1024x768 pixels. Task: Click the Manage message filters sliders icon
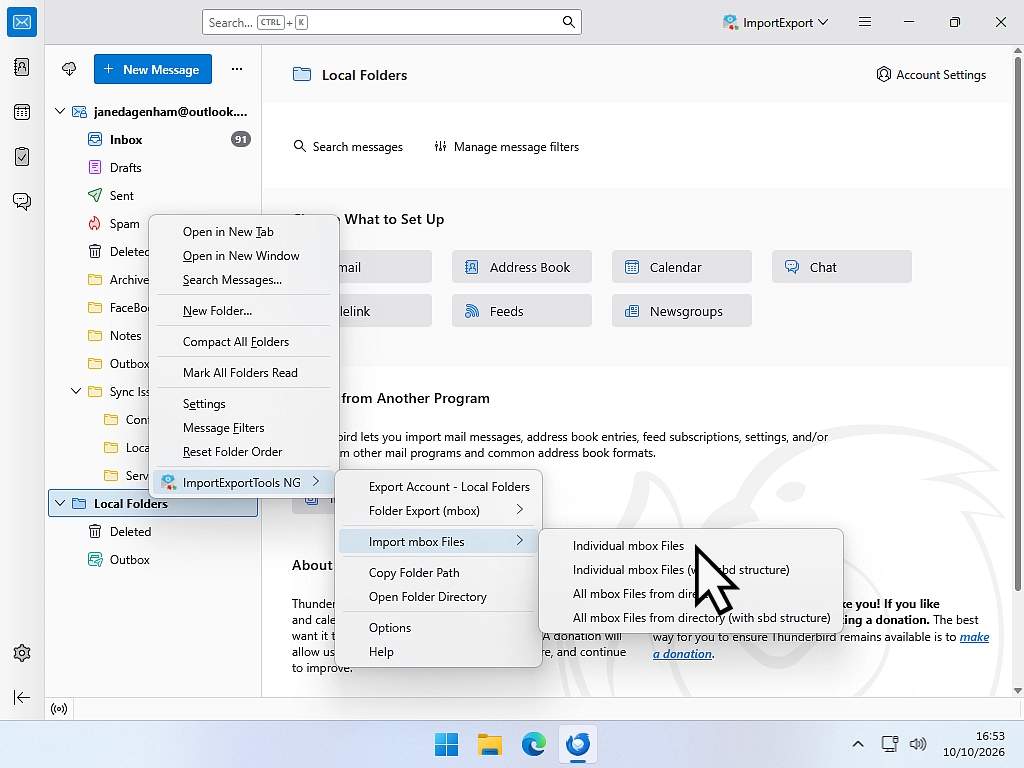440,146
